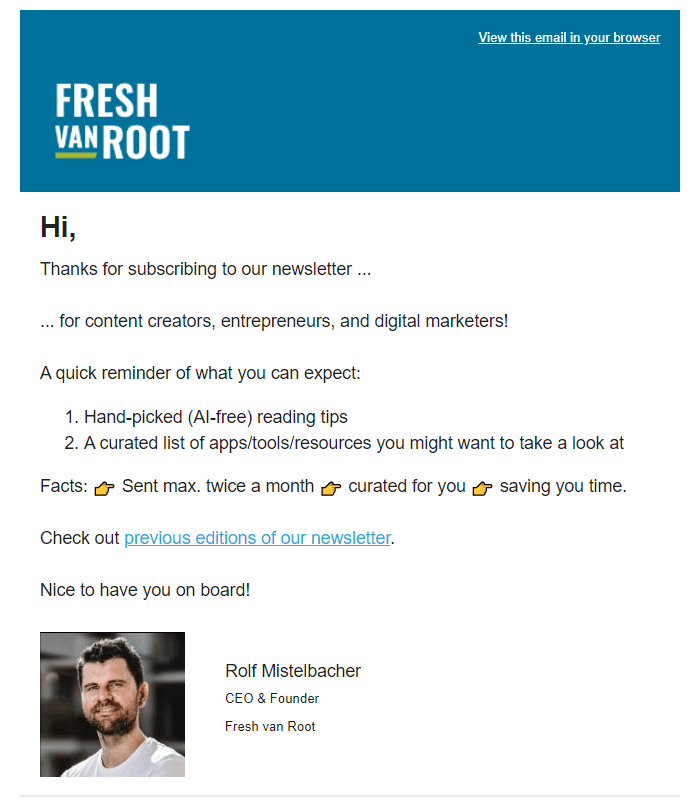Click "Thanks for subscribing to our newsletter" line
The image size is (696, 803).
coord(205,269)
